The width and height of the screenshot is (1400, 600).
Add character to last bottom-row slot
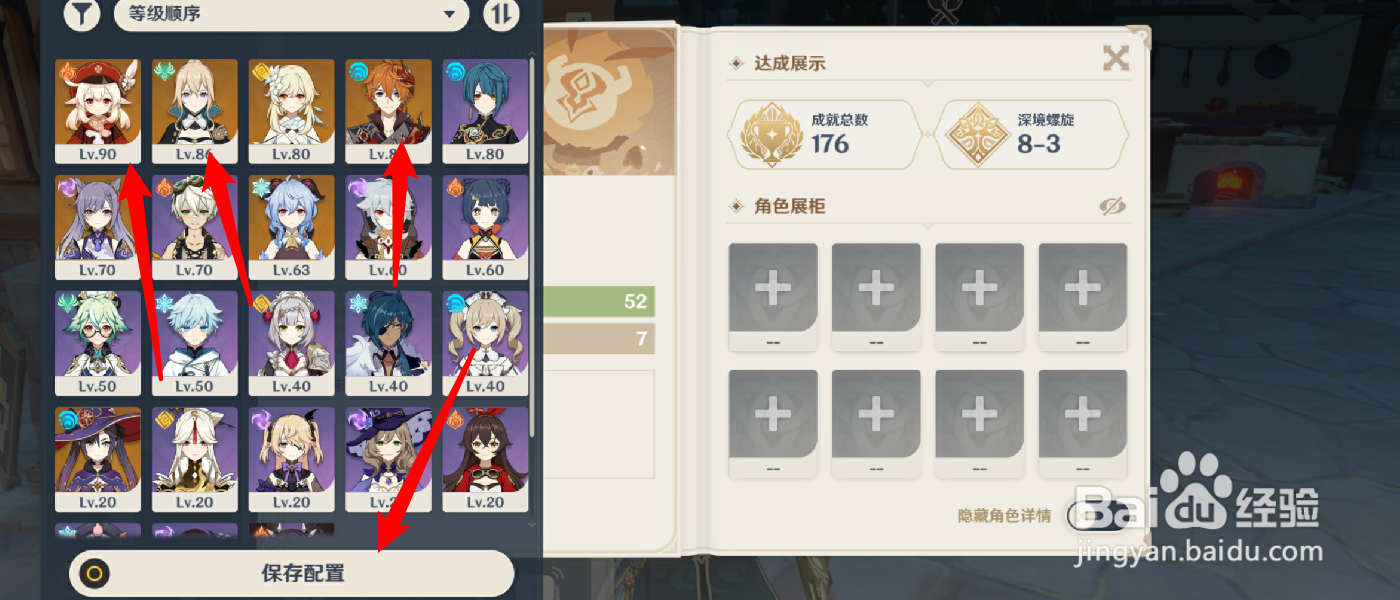(x=1083, y=423)
